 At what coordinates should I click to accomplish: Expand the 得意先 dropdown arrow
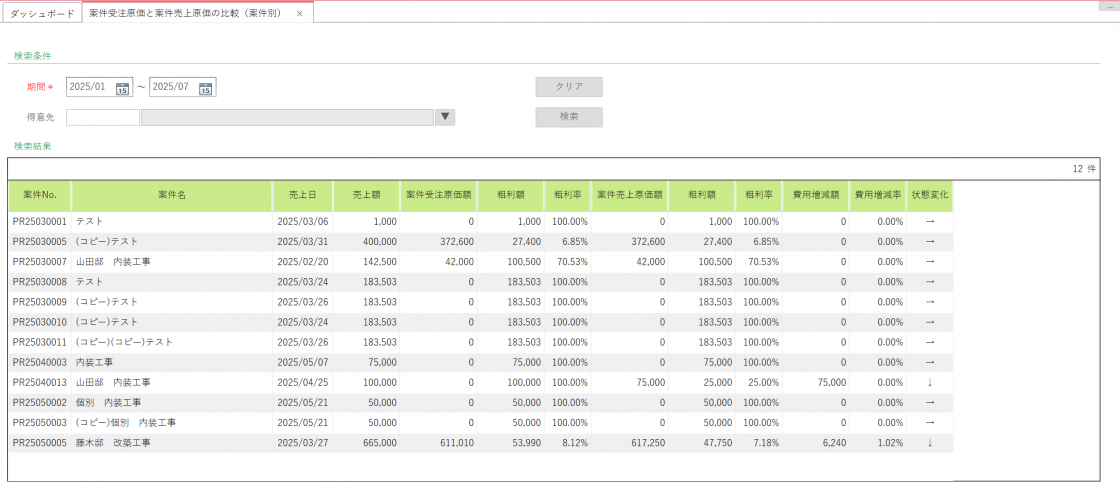pos(446,117)
